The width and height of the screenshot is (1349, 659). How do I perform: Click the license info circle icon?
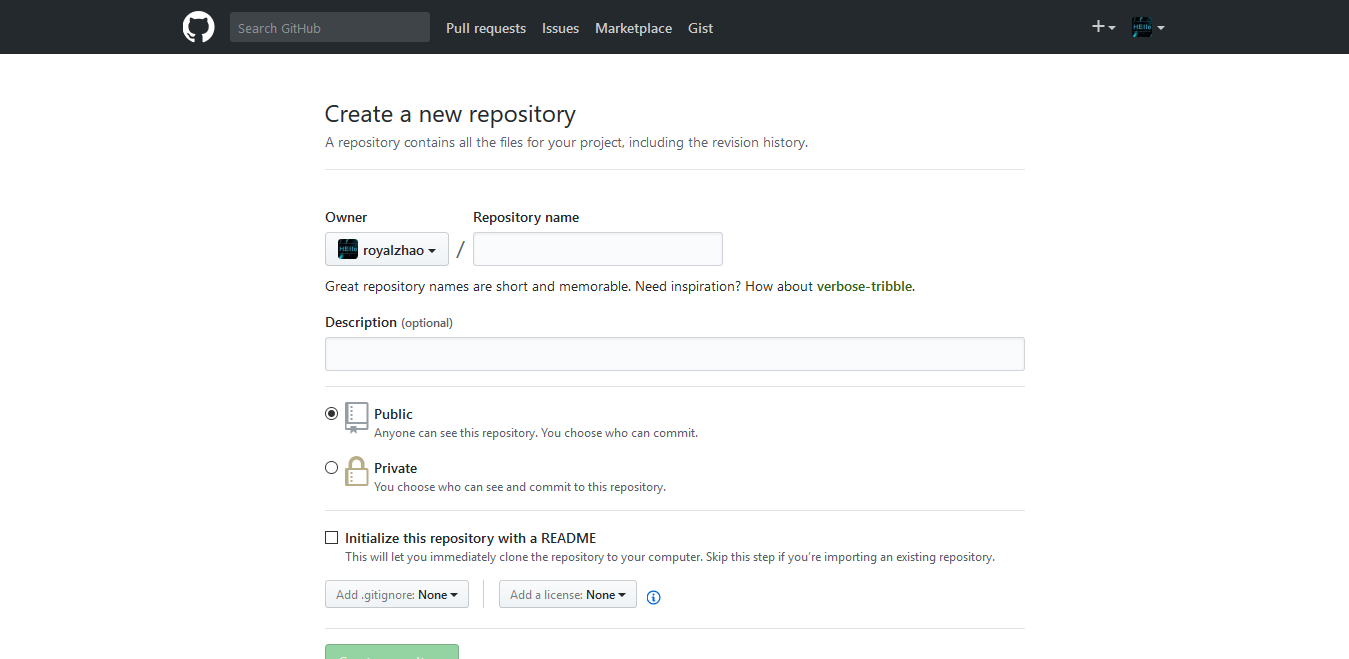pyautogui.click(x=654, y=597)
